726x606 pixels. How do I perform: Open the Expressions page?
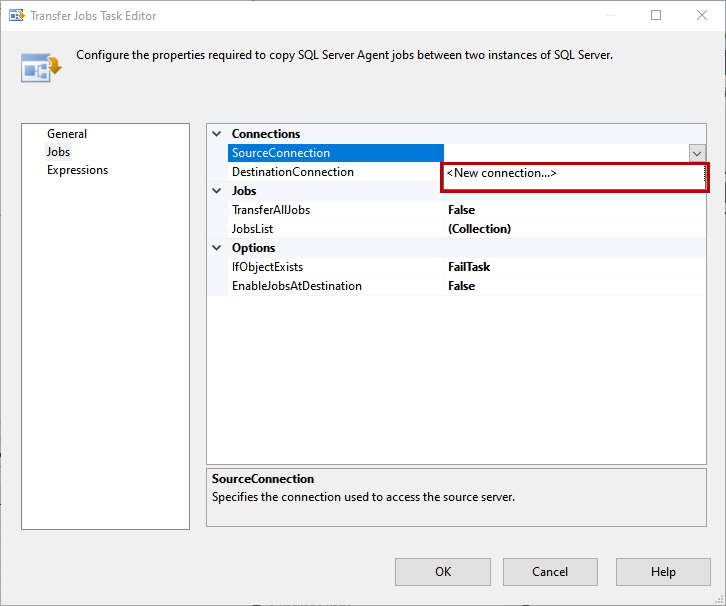tap(77, 170)
